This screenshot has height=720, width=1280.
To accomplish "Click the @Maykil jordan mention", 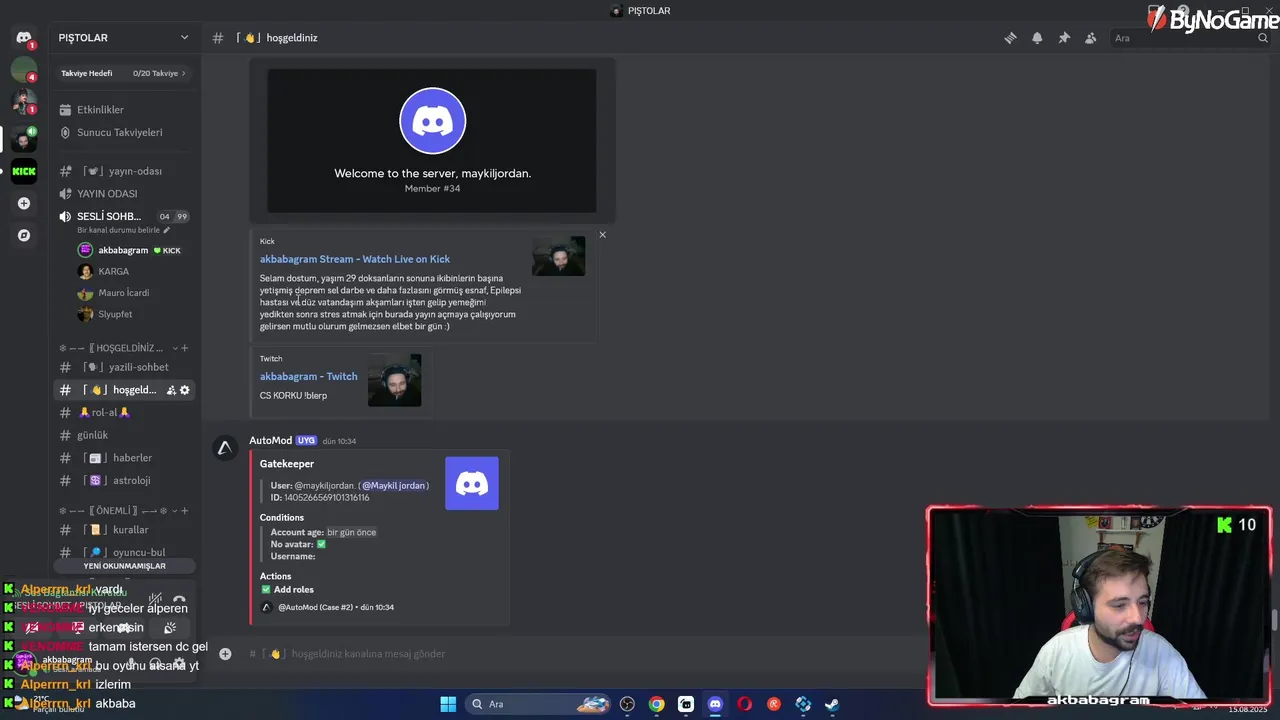I will pos(394,485).
